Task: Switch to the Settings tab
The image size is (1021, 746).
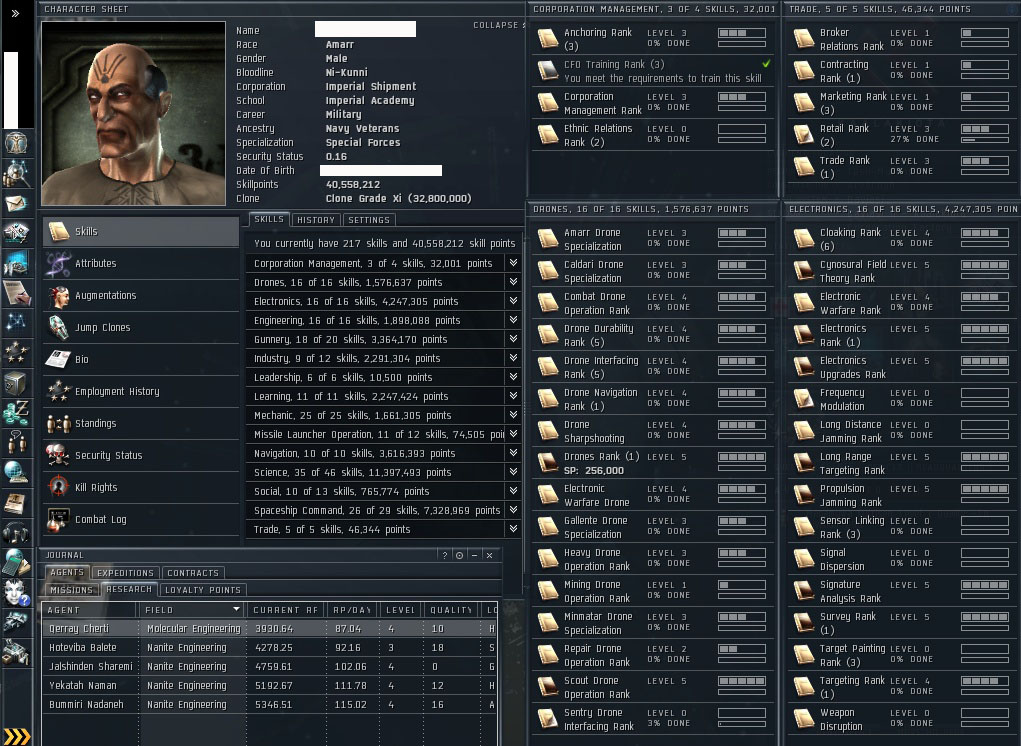Action: pyautogui.click(x=369, y=220)
